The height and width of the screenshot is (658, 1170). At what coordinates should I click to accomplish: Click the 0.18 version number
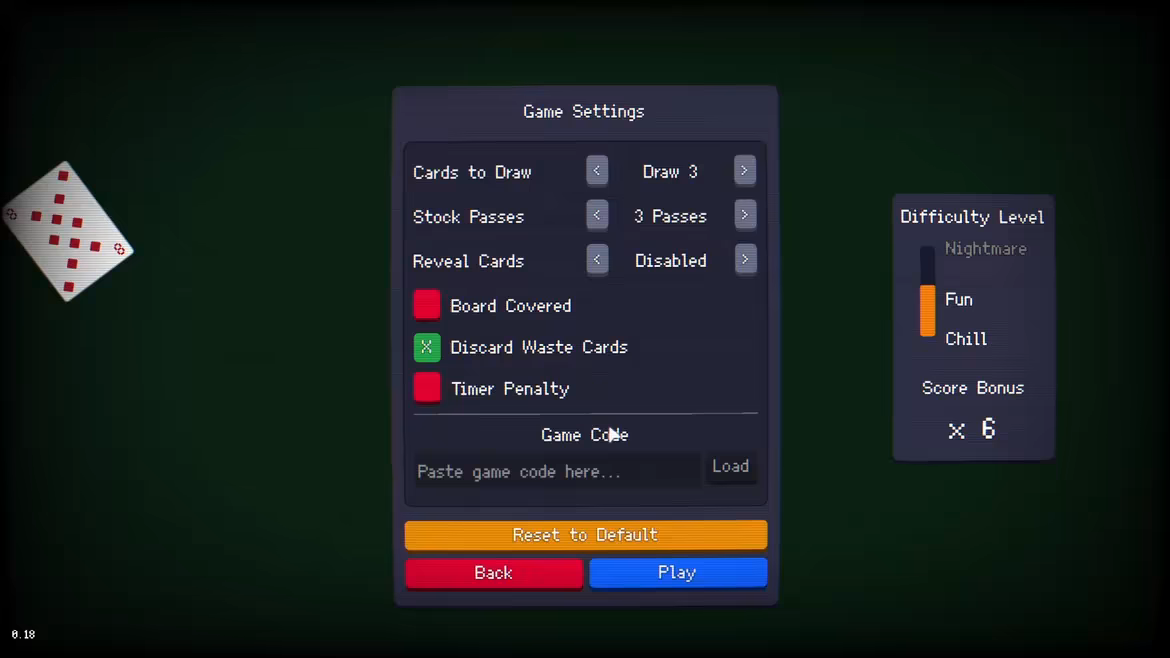23,634
